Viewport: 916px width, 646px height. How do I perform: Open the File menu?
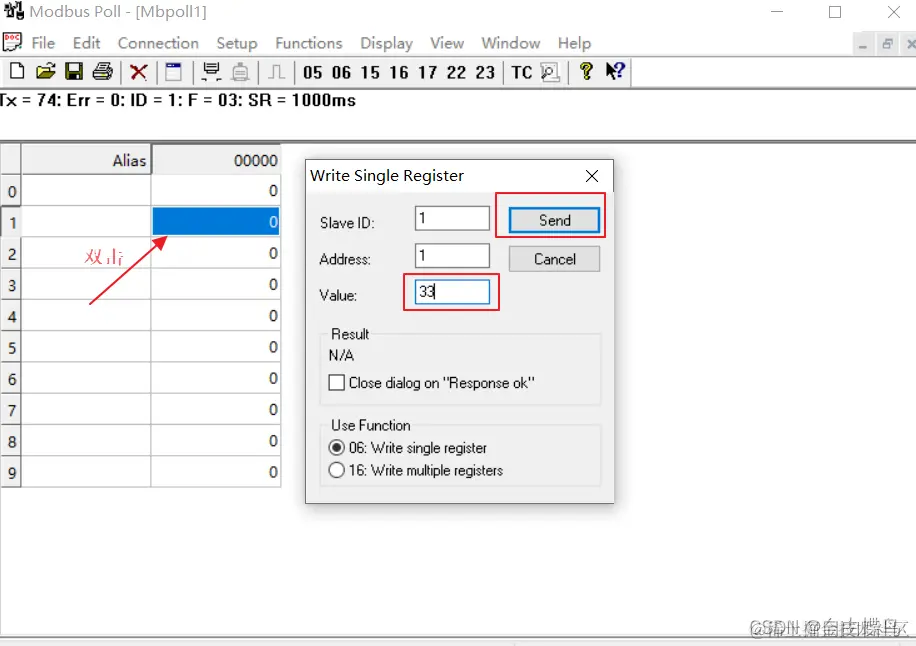point(43,43)
